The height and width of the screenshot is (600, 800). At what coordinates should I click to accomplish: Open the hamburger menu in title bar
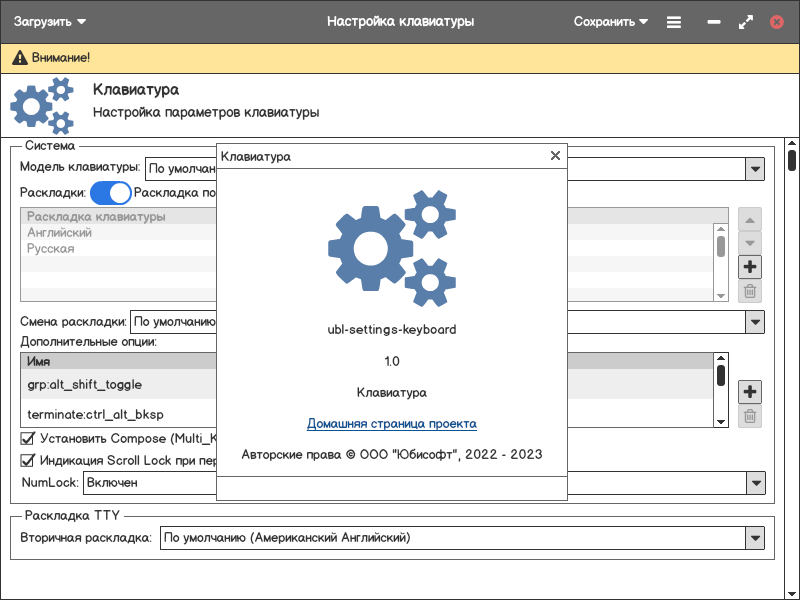[x=674, y=21]
